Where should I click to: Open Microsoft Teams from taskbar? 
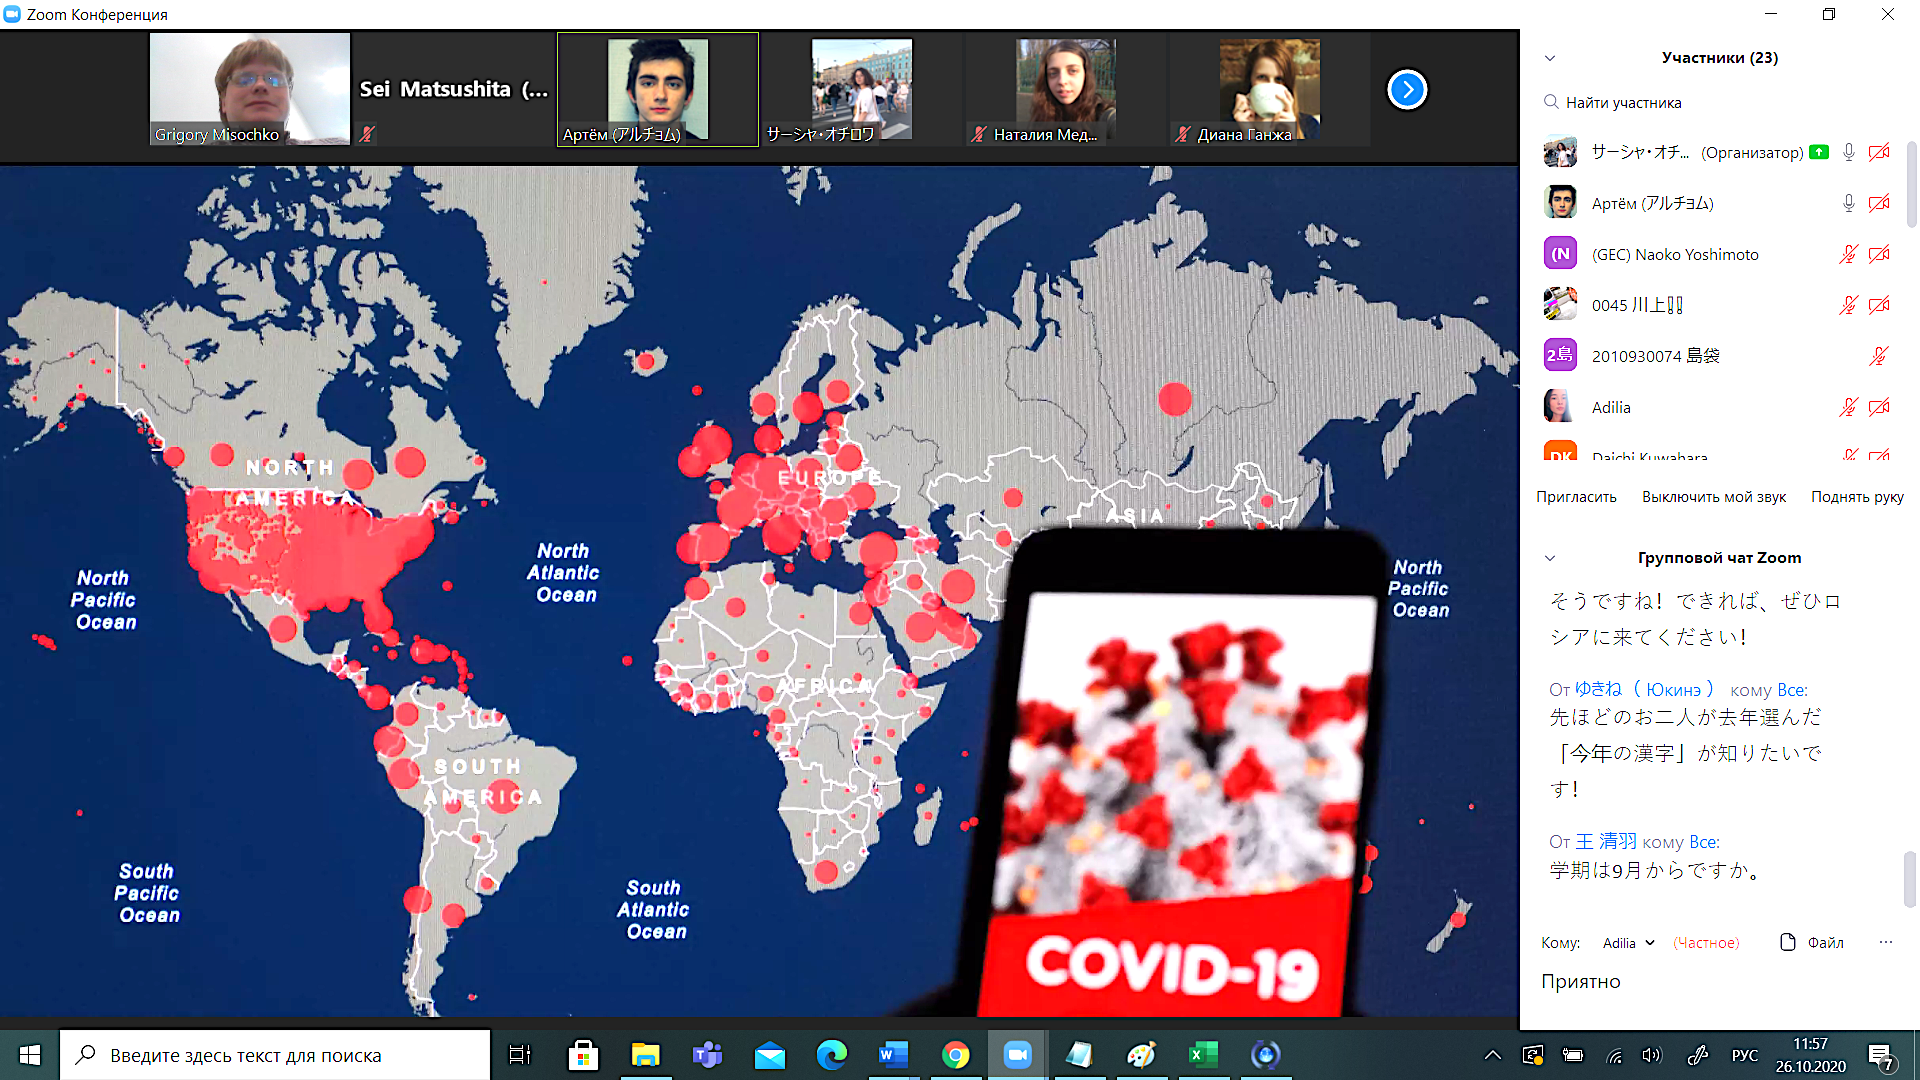point(707,1055)
